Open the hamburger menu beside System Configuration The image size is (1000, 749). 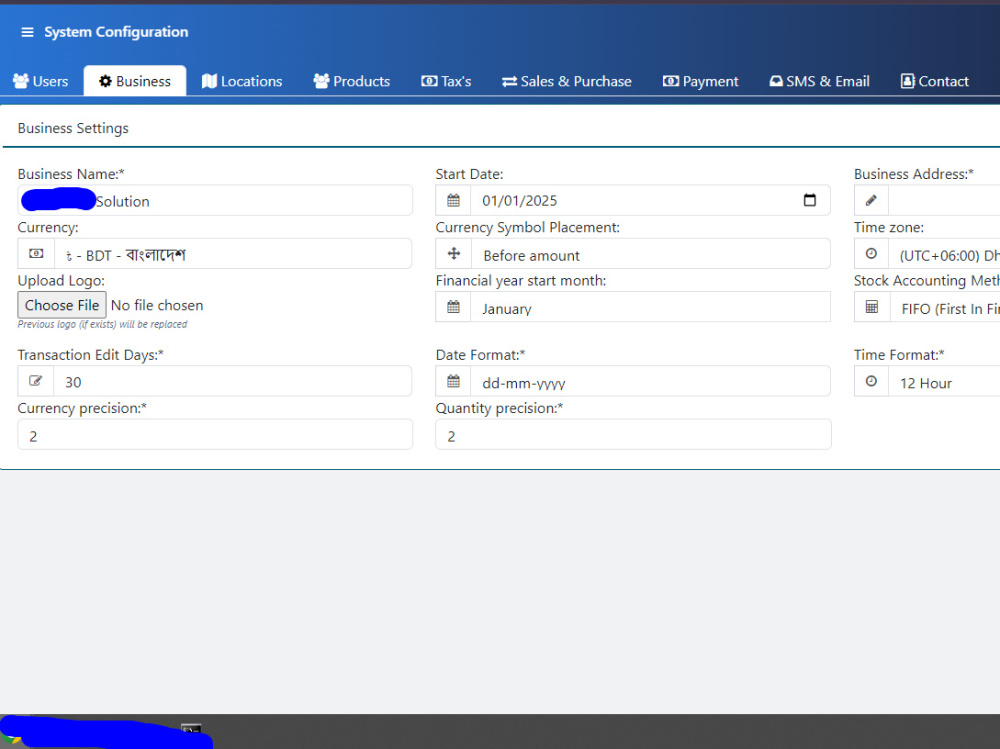27,32
